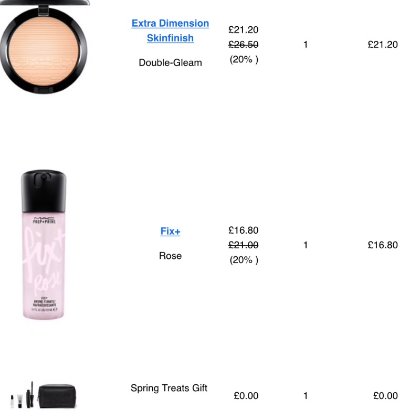420x420 pixels.
Task: Click the sale price £21.20 above £26.50
Action: pyautogui.click(x=243, y=30)
